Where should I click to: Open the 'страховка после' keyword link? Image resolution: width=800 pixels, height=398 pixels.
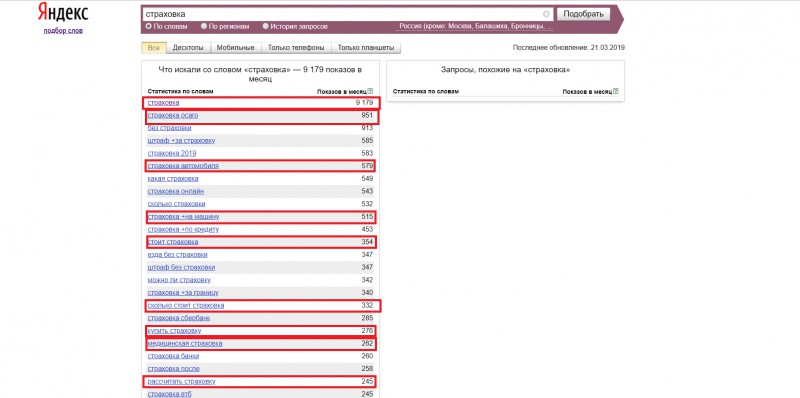coord(173,369)
